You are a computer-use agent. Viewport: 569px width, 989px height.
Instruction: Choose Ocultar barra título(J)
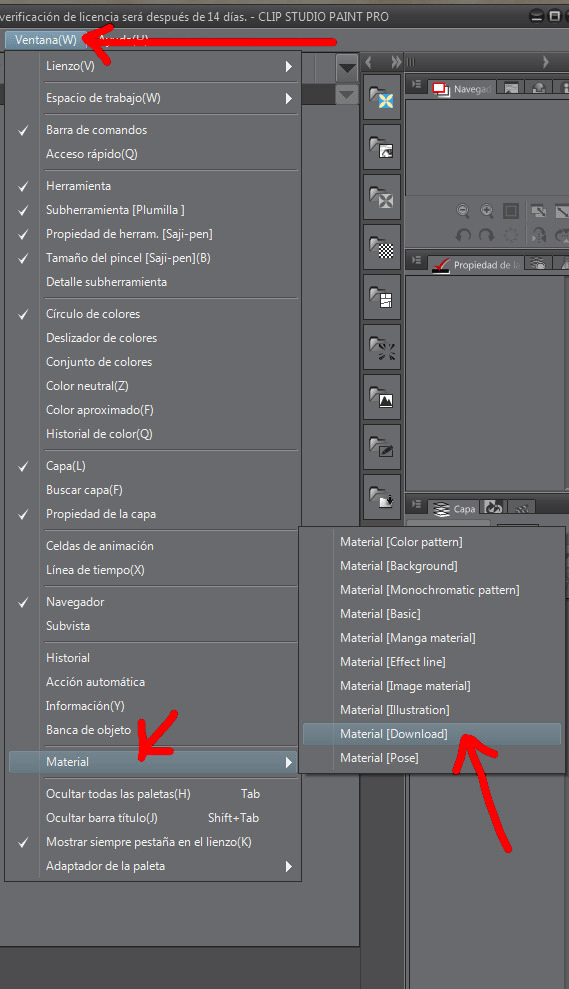153,818
